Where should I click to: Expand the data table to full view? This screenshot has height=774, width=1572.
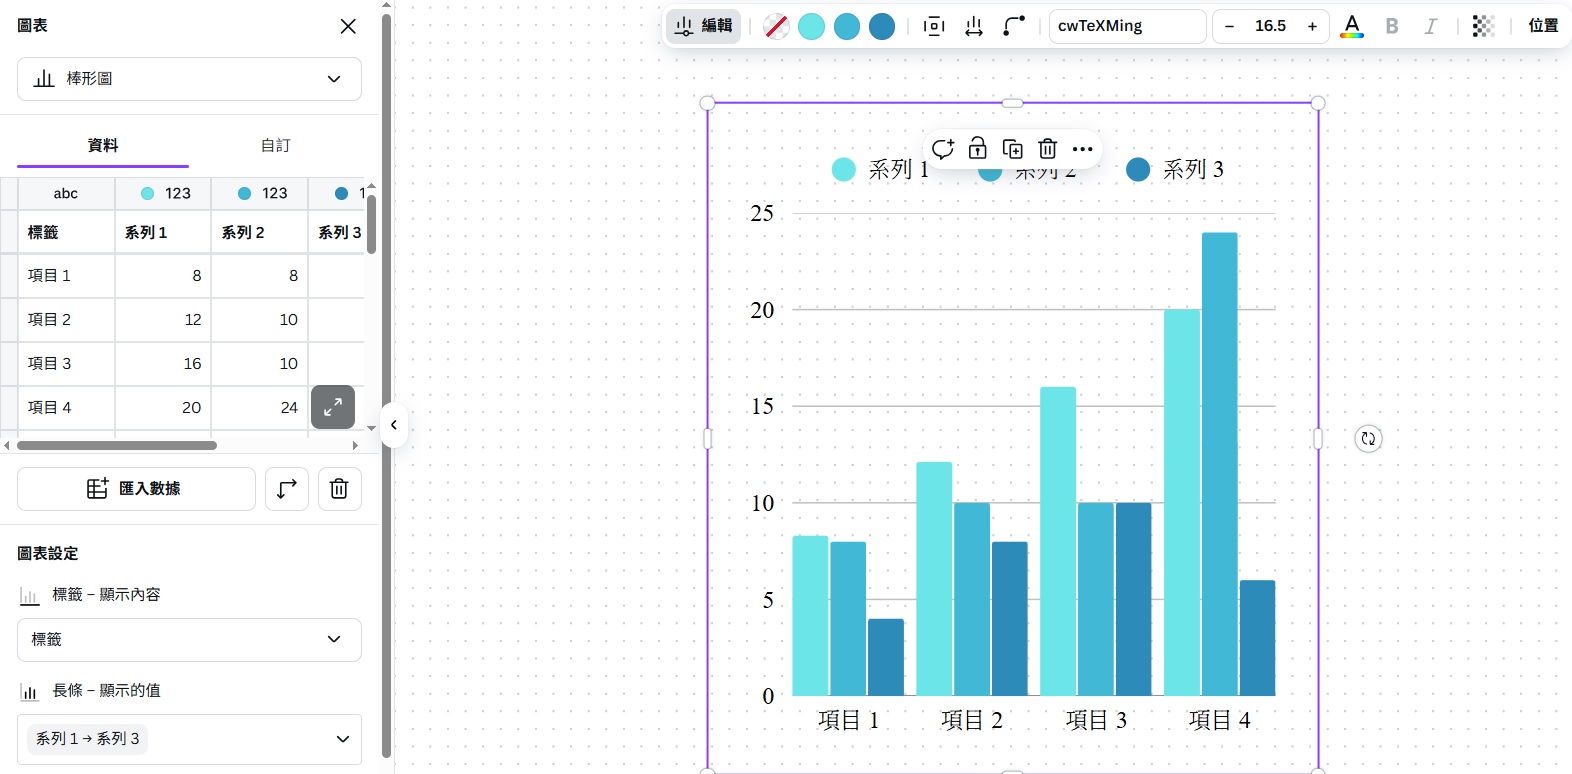click(333, 407)
